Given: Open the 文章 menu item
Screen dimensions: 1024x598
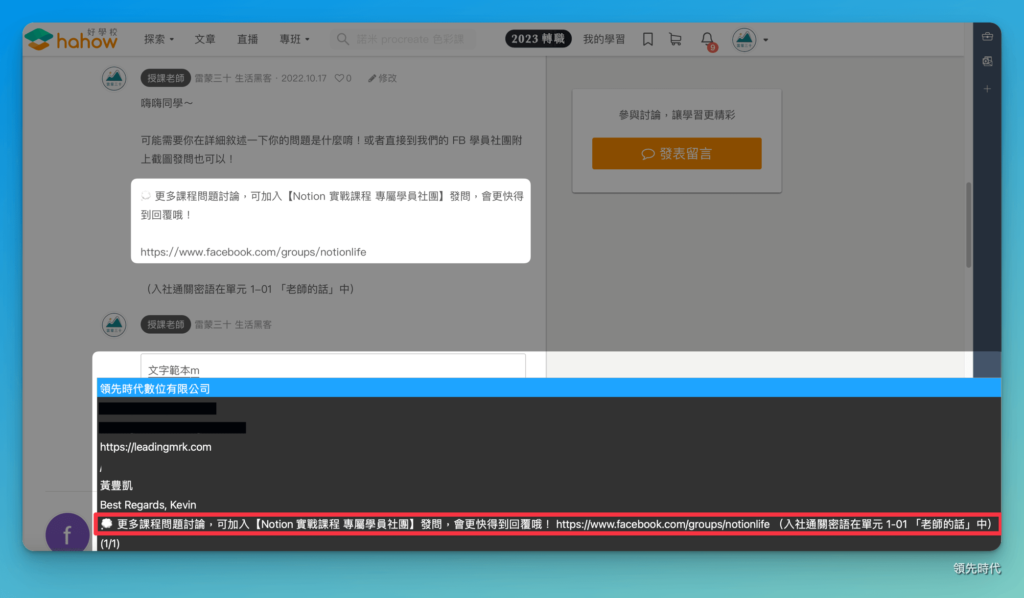Looking at the screenshot, I should pyautogui.click(x=204, y=39).
